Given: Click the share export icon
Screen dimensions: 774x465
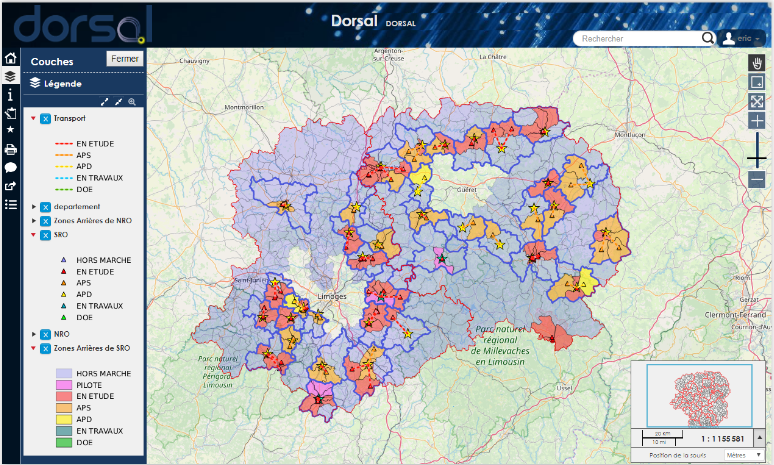Looking at the screenshot, I should [10, 186].
